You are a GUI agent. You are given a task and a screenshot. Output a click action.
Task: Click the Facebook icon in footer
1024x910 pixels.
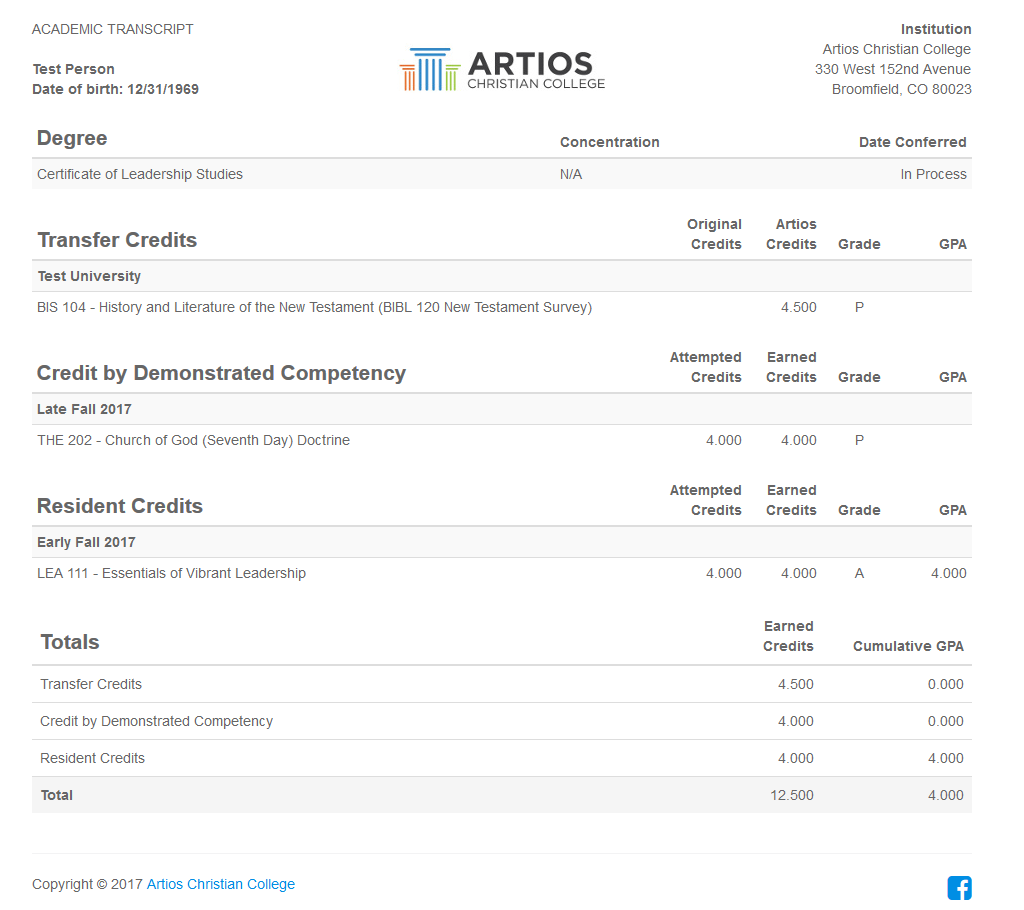959,887
